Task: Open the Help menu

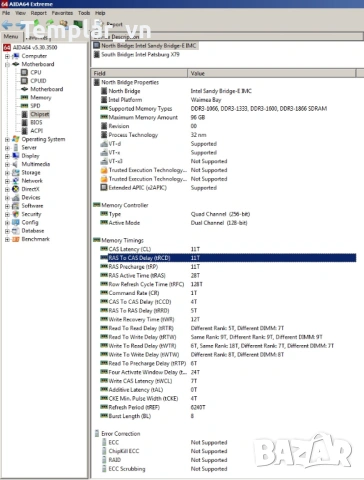Action: [100, 13]
